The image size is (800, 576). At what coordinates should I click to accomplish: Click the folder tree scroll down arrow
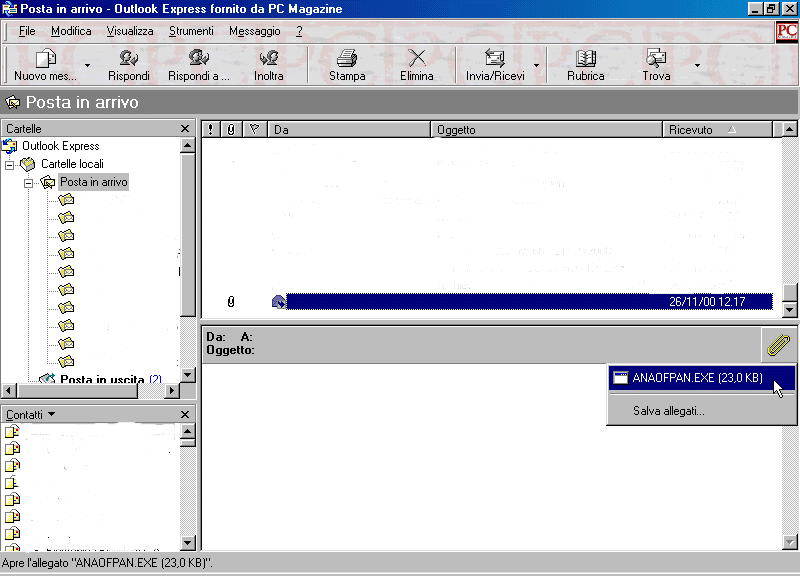(188, 375)
